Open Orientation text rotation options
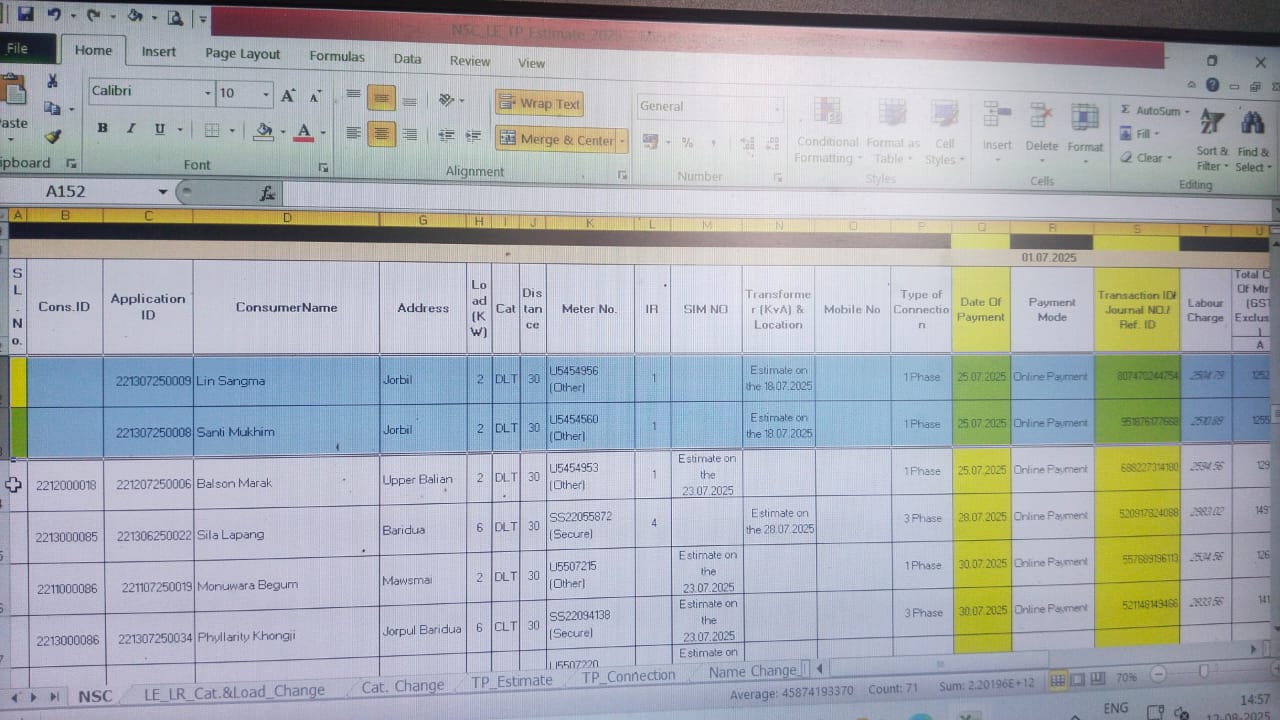 tap(447, 100)
